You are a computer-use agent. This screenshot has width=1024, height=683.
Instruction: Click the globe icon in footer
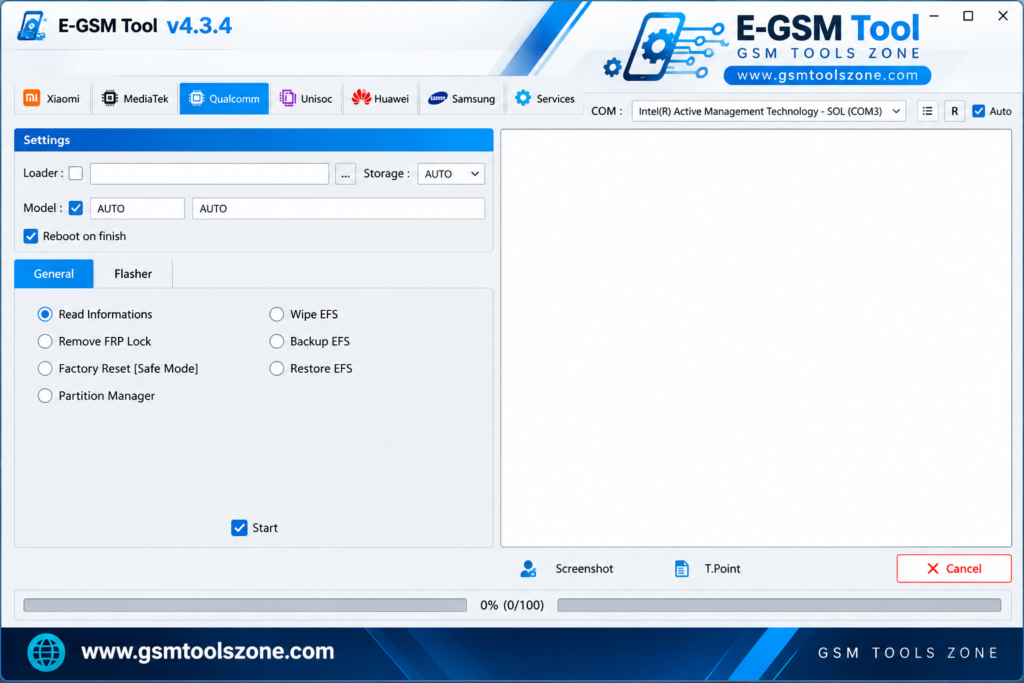46,652
